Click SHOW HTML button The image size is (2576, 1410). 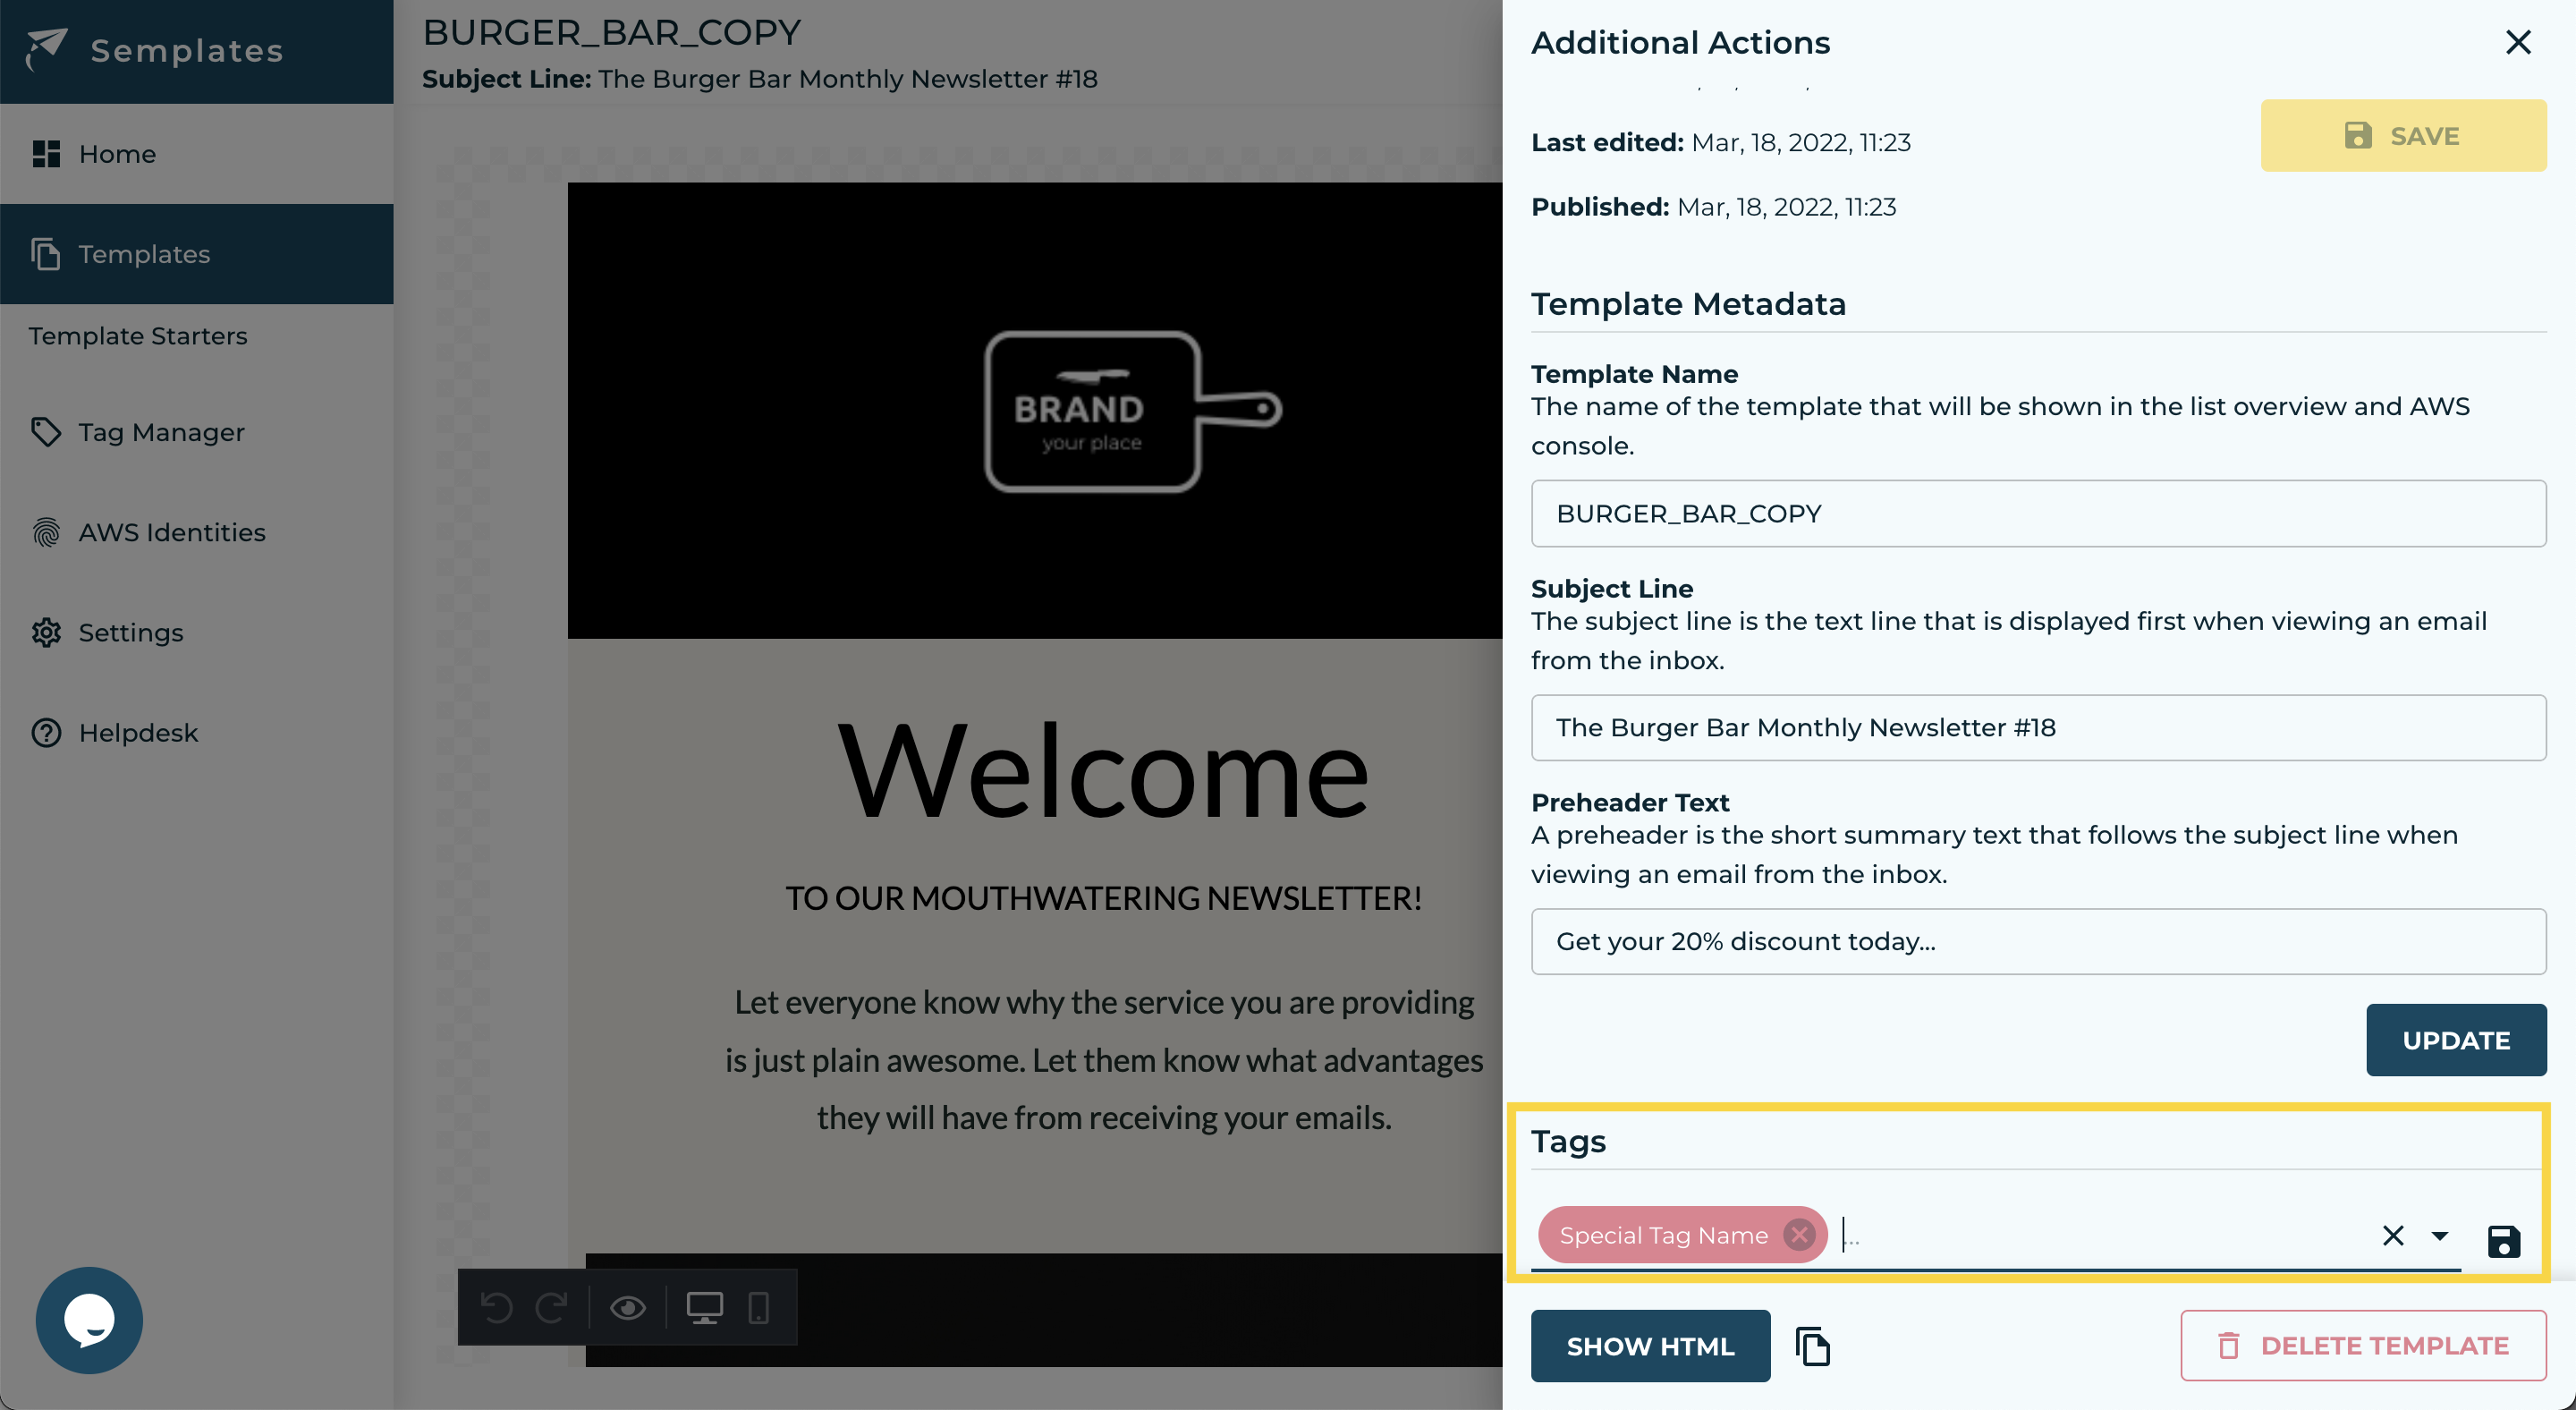click(x=1651, y=1346)
